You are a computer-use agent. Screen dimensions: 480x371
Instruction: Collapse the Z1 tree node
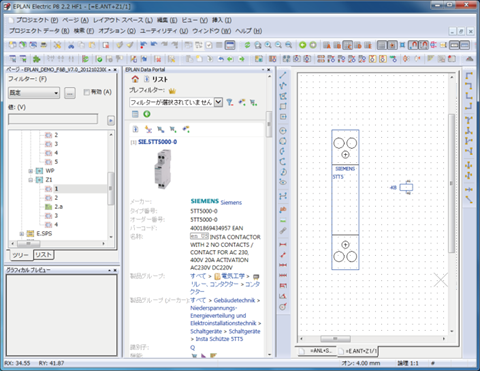(30, 180)
